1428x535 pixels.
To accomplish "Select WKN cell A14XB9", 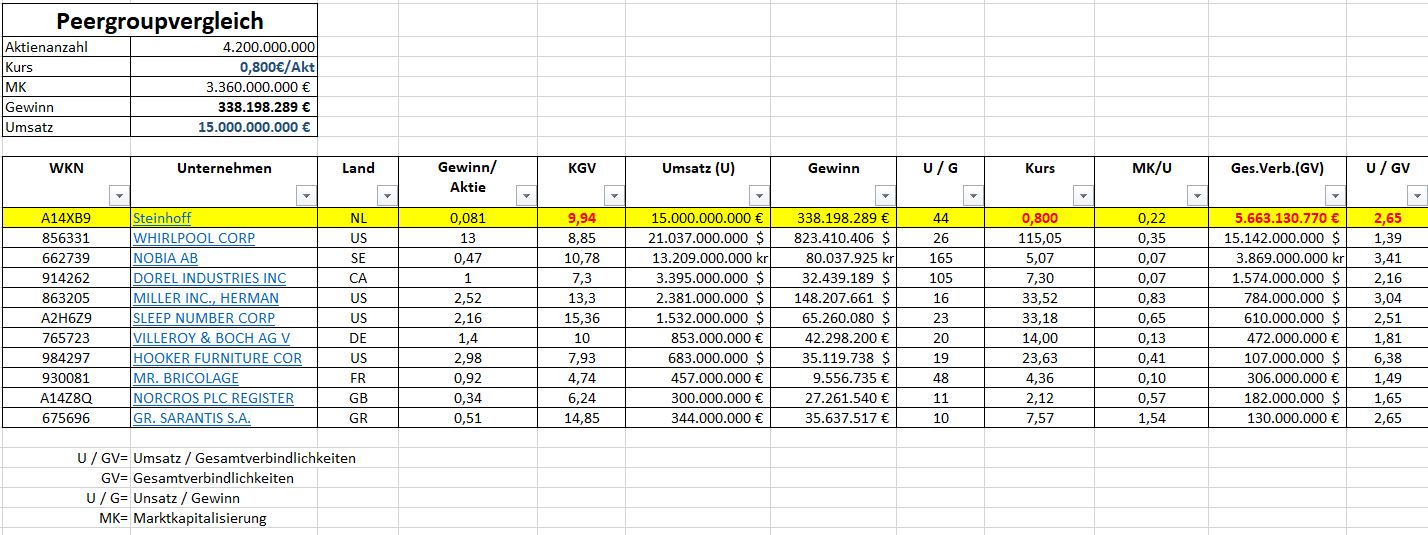I will [66, 218].
